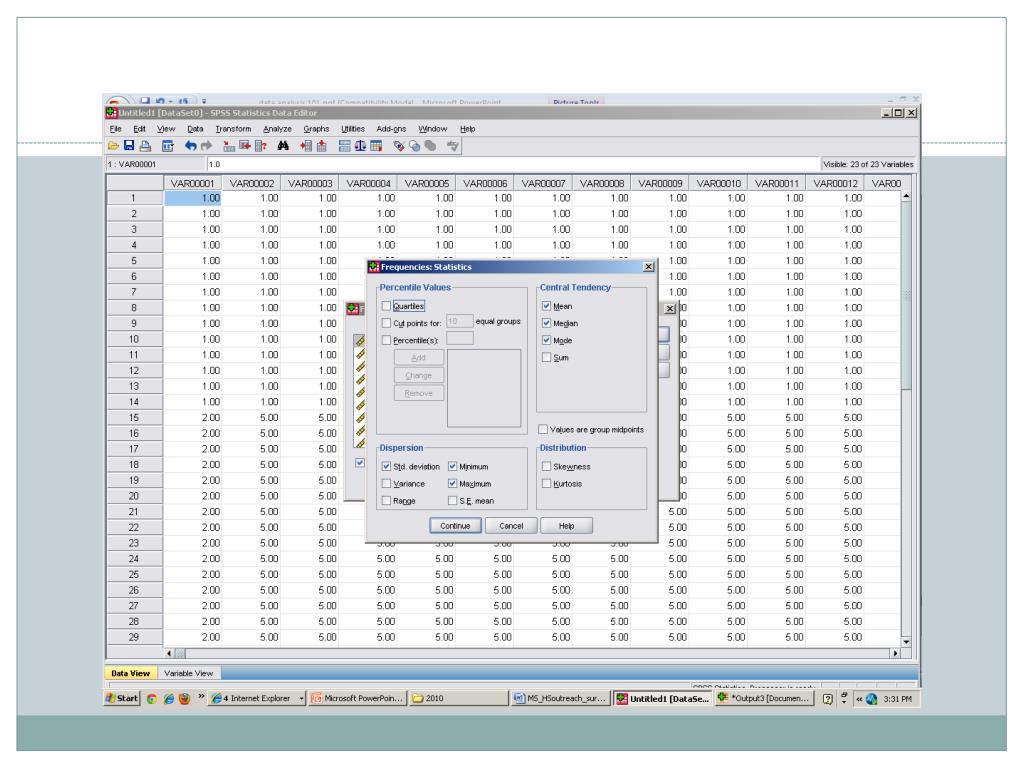The width and height of the screenshot is (1024, 768).
Task: Click the Spell check toolbar icon
Action: pyautogui.click(x=453, y=146)
